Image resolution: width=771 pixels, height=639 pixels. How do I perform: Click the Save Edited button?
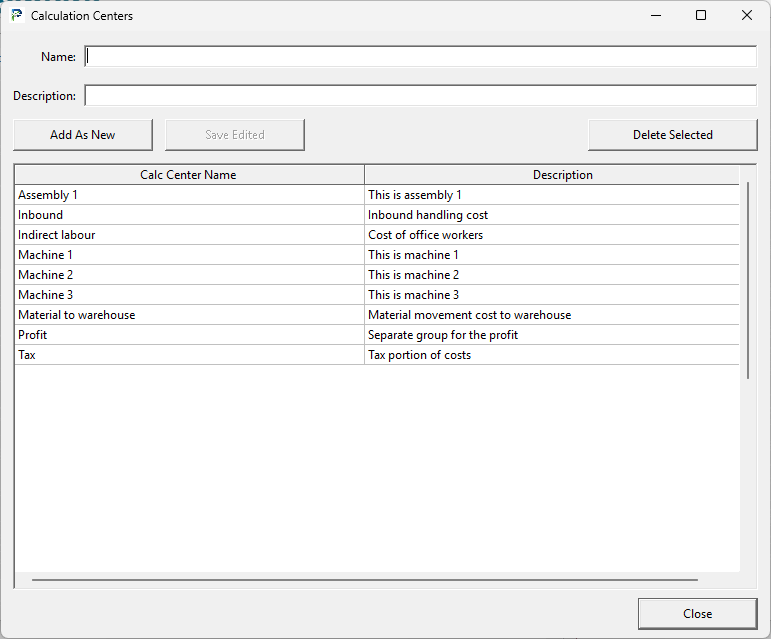[235, 135]
